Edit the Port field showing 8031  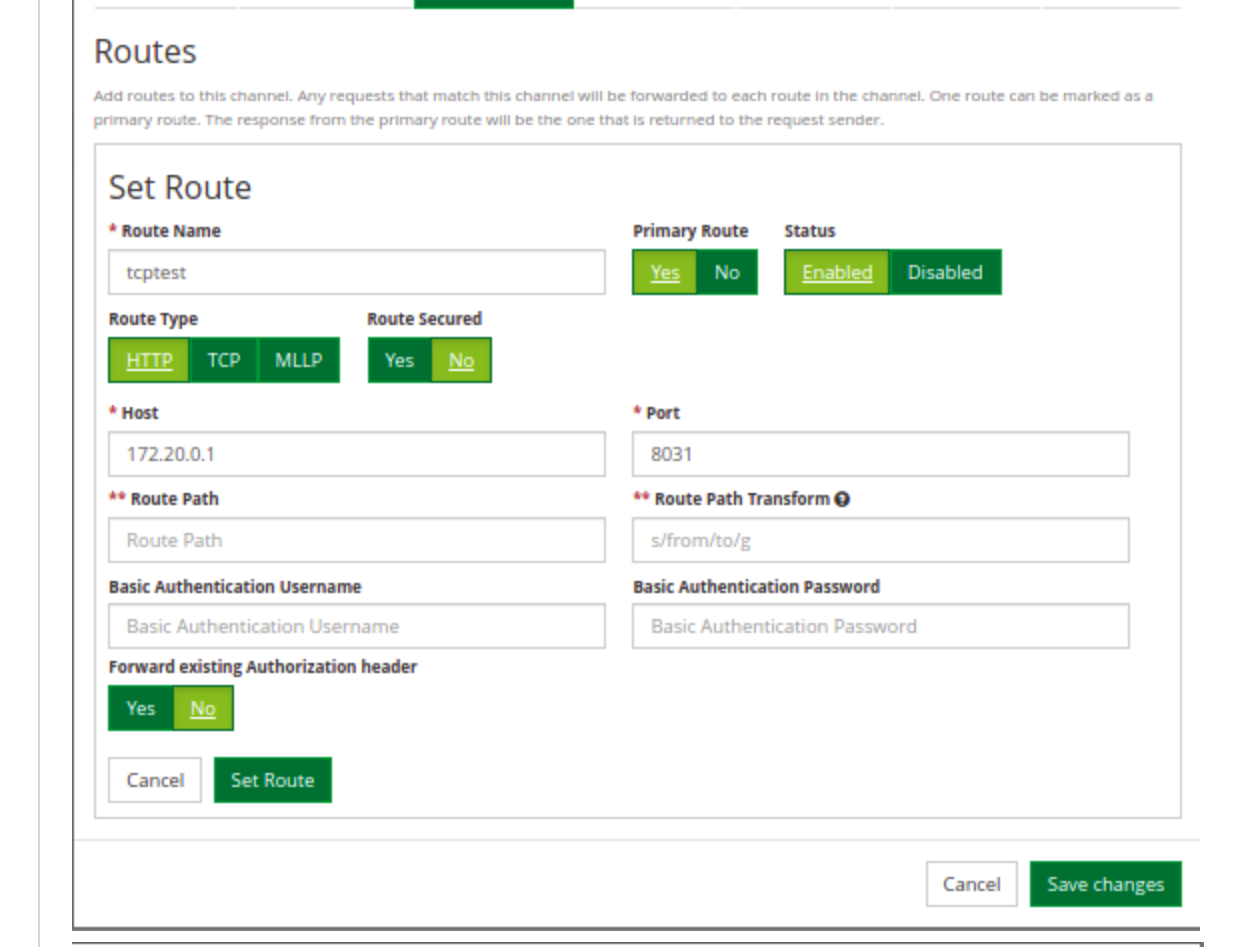881,454
